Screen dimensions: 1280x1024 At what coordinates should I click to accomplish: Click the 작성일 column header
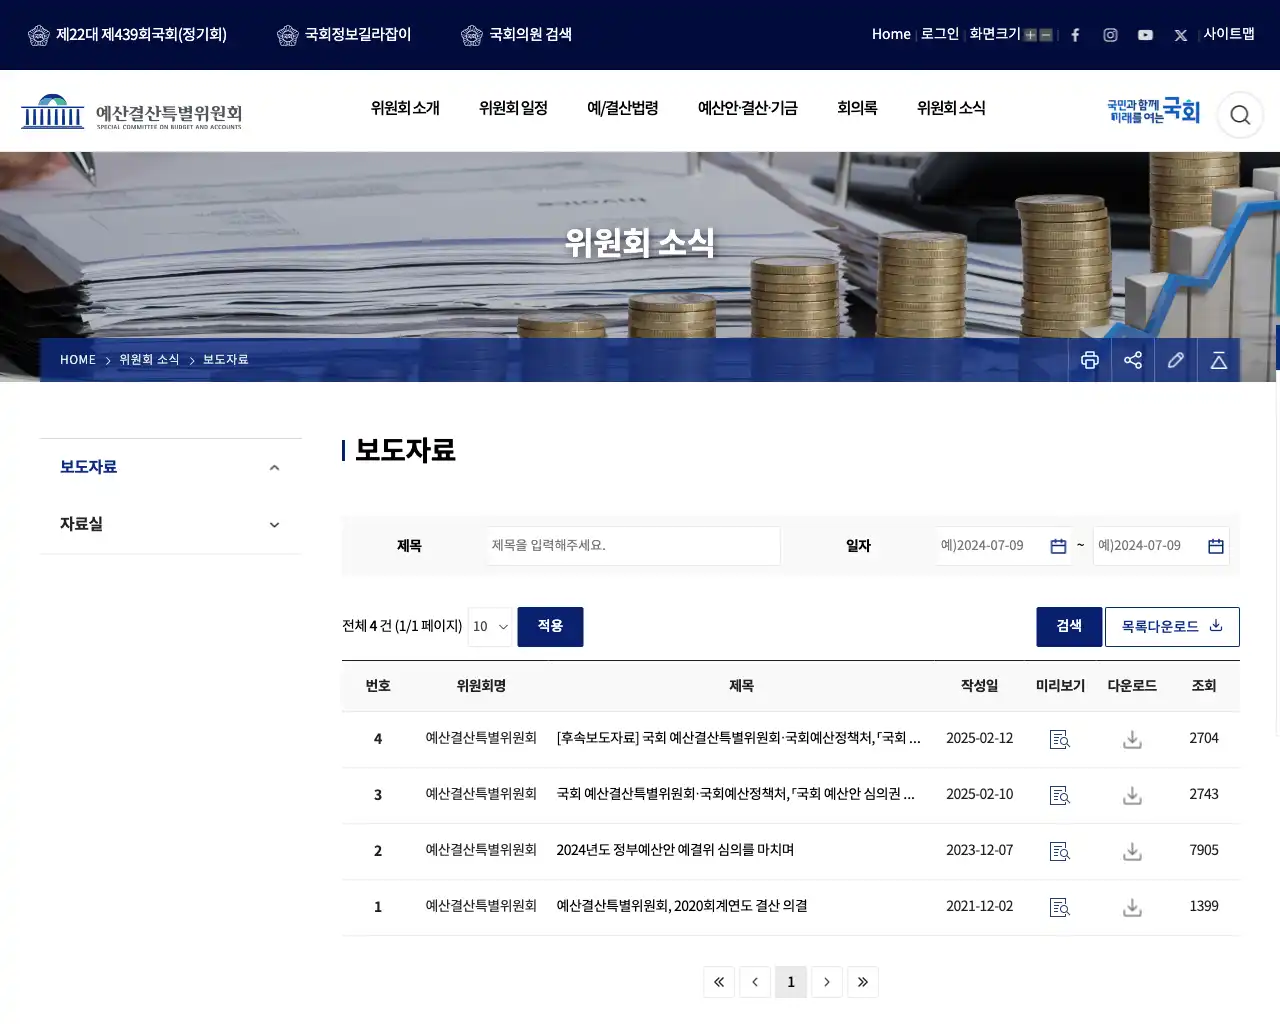980,686
